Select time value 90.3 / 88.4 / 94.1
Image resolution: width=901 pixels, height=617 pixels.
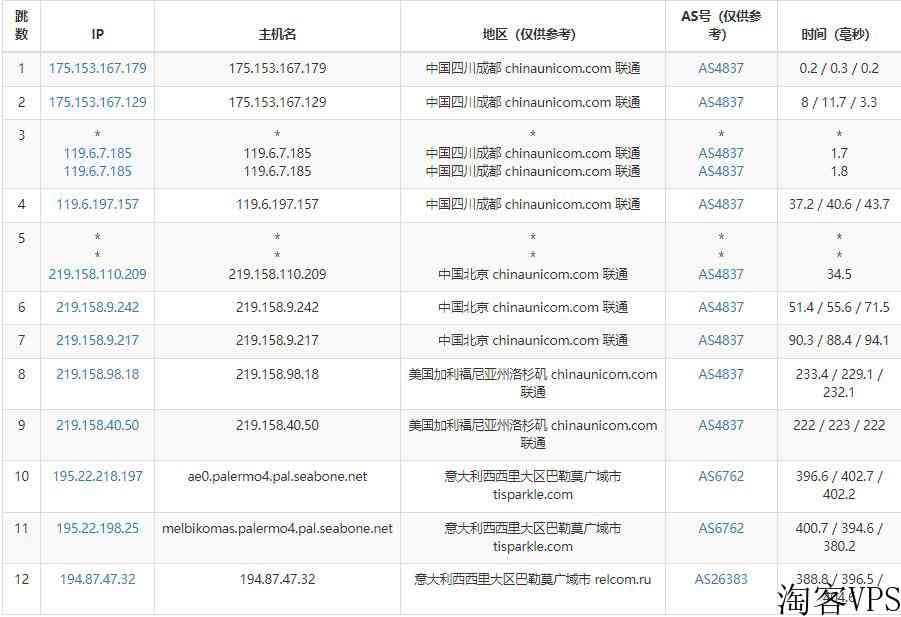click(839, 340)
